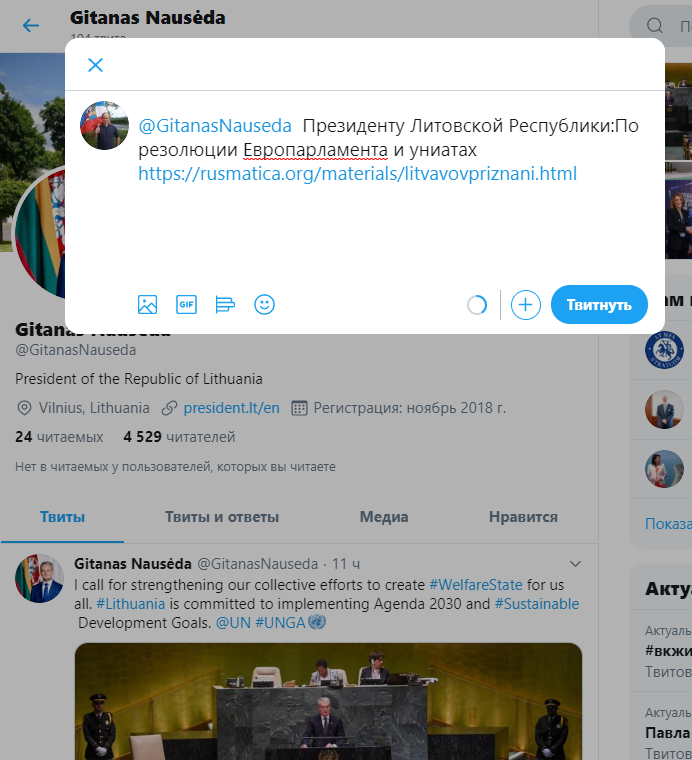Screen dimensions: 692x760
Task: Click the Показать link in the sidebar
Action: coord(668,524)
